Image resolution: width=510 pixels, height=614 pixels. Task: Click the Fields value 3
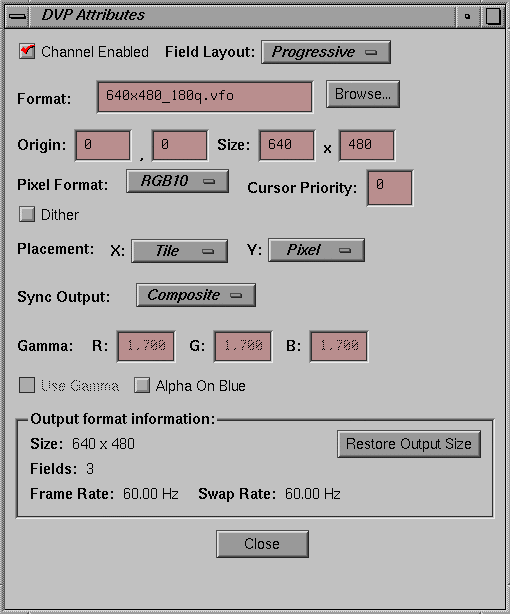[90, 469]
